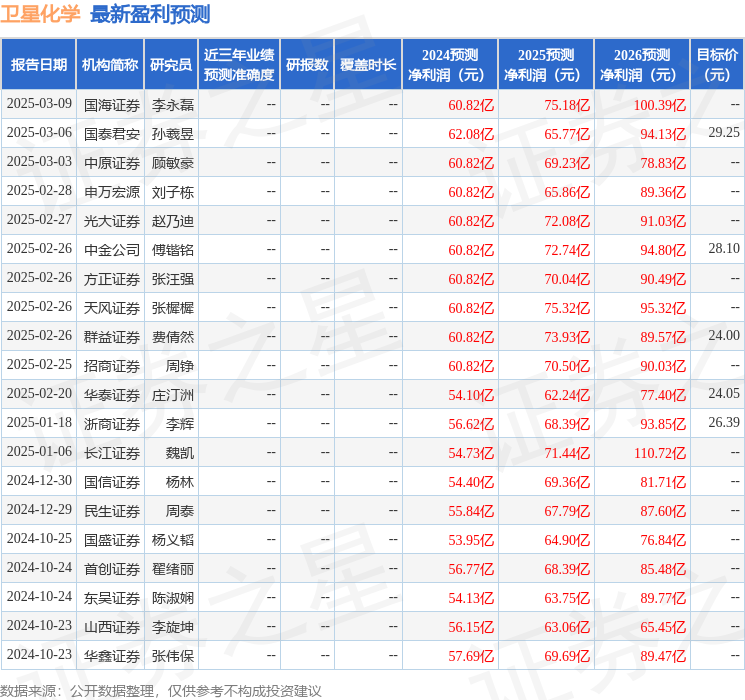Click target price 26.39

click(724, 422)
